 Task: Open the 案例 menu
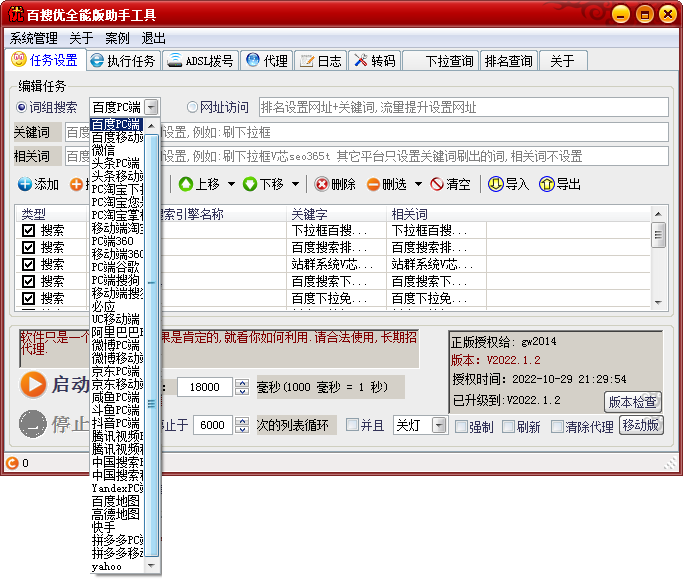click(117, 38)
